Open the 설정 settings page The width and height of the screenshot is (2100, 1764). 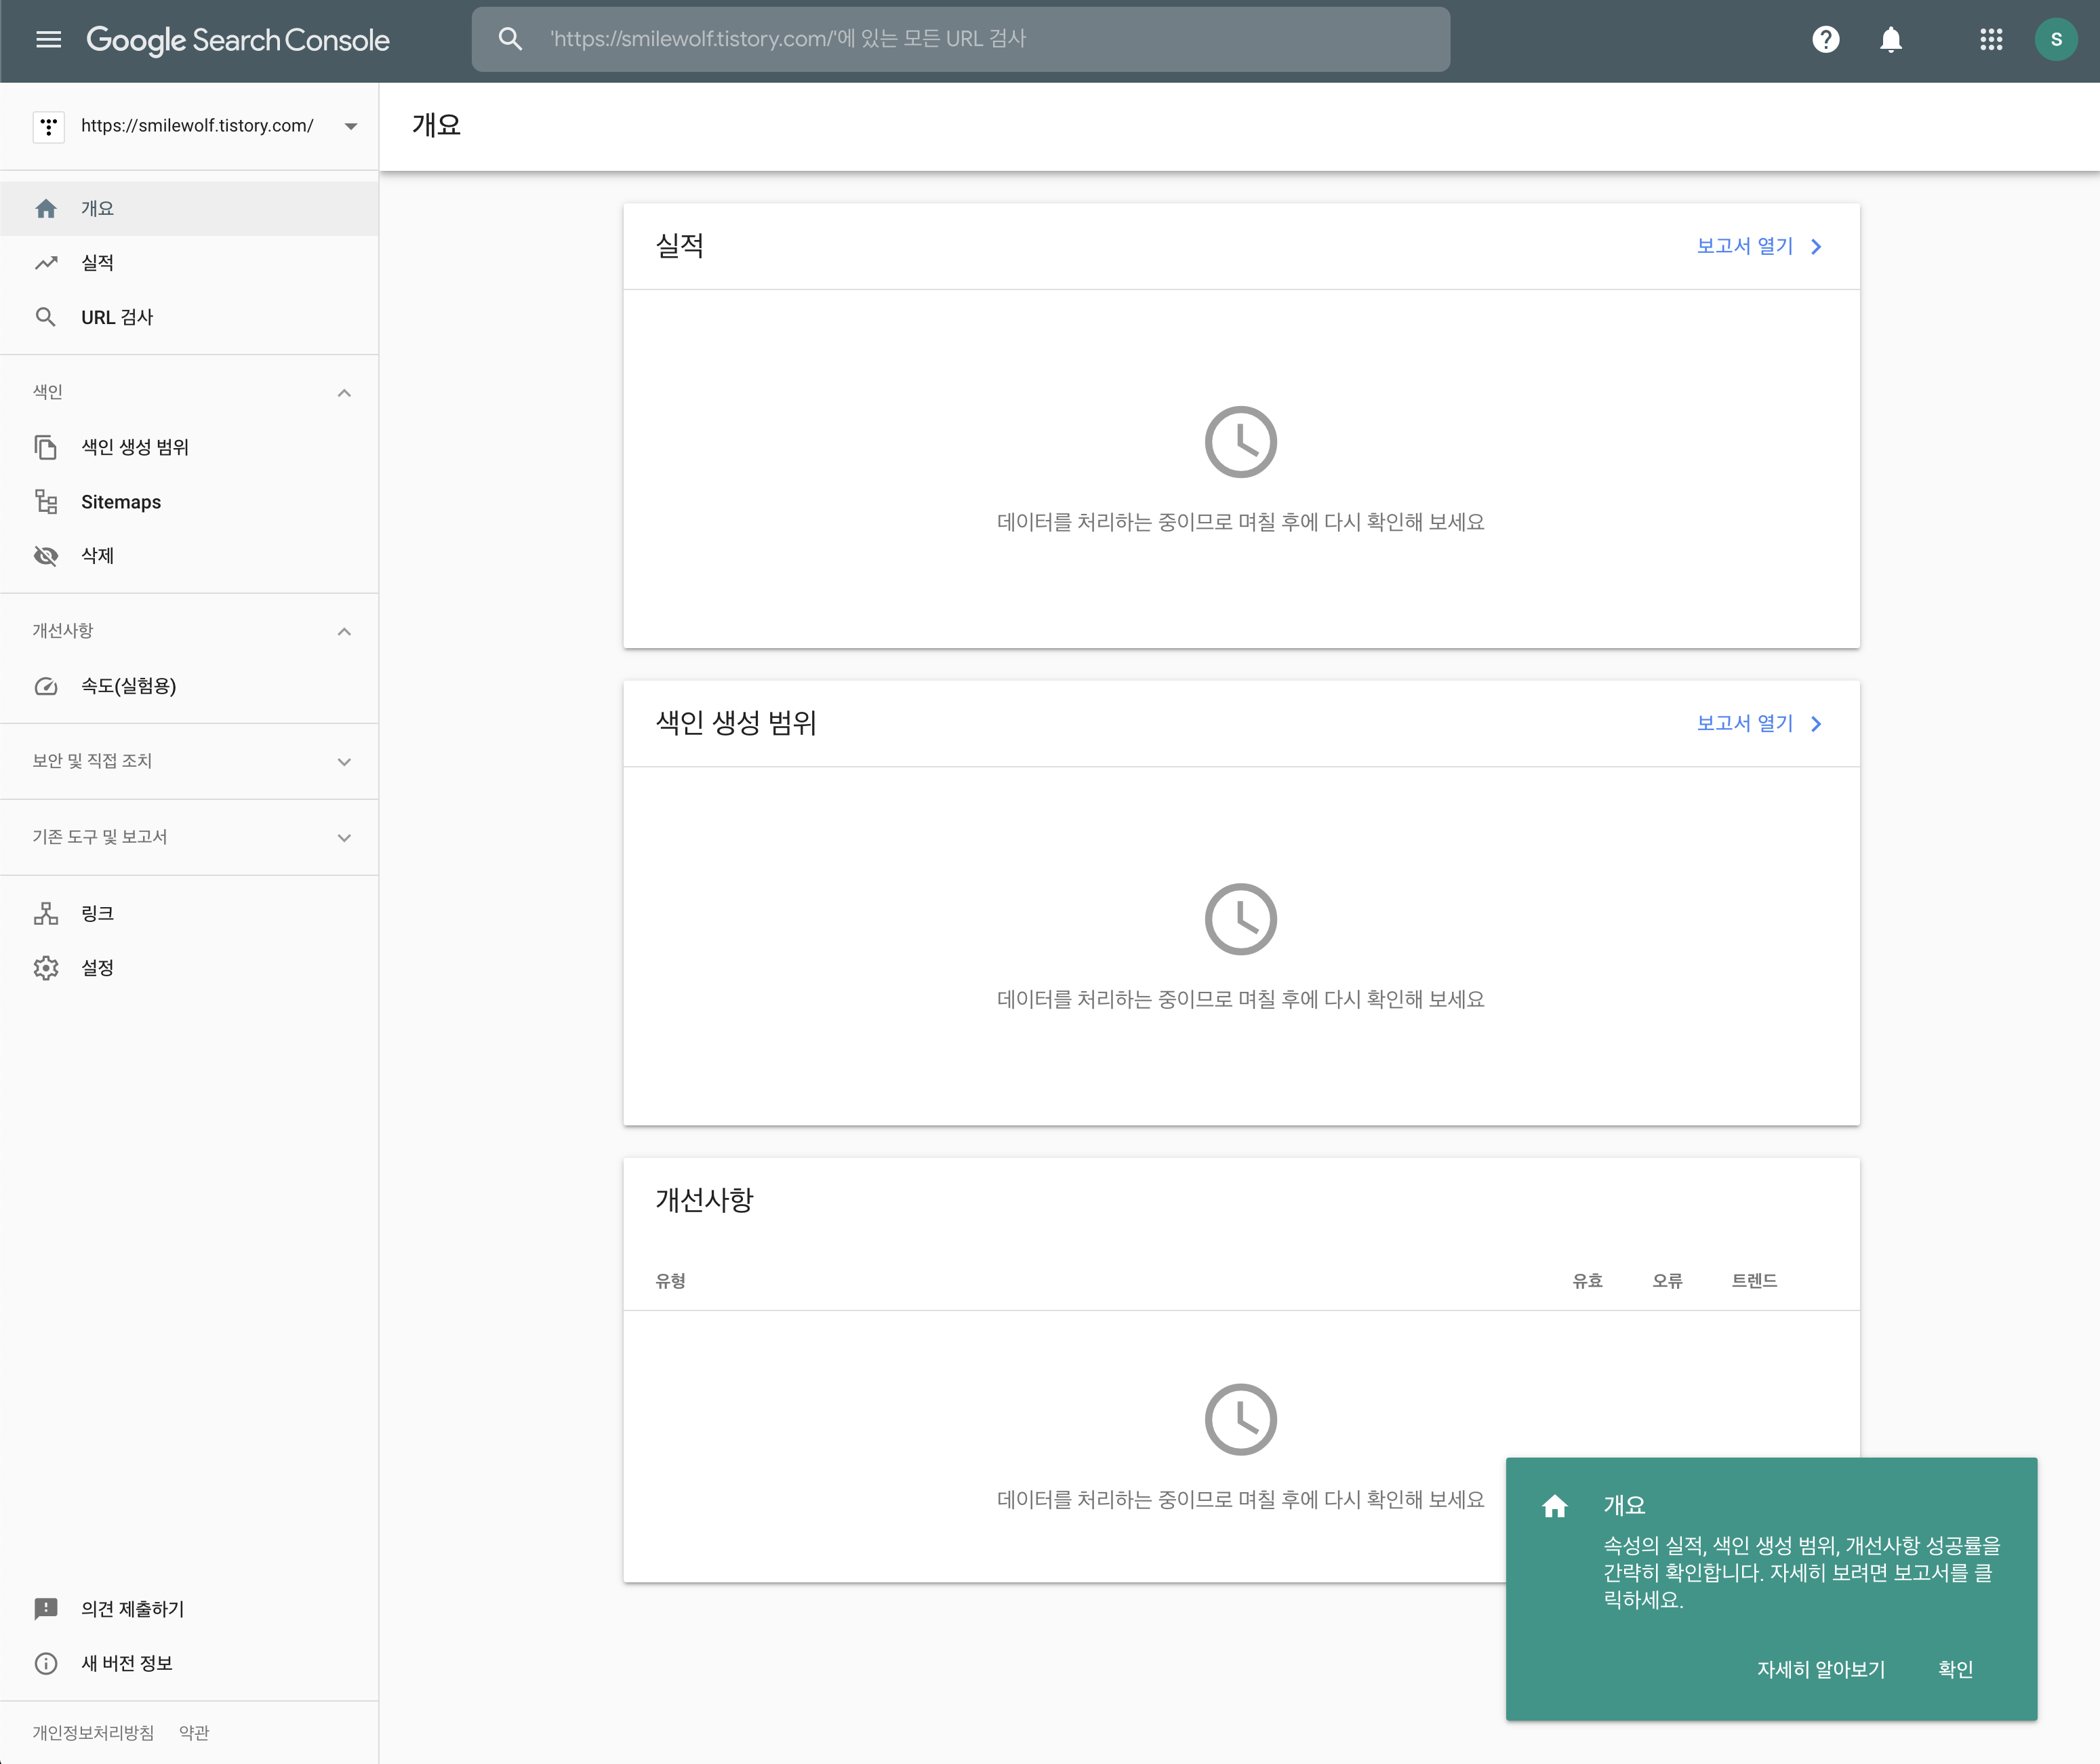(x=97, y=968)
